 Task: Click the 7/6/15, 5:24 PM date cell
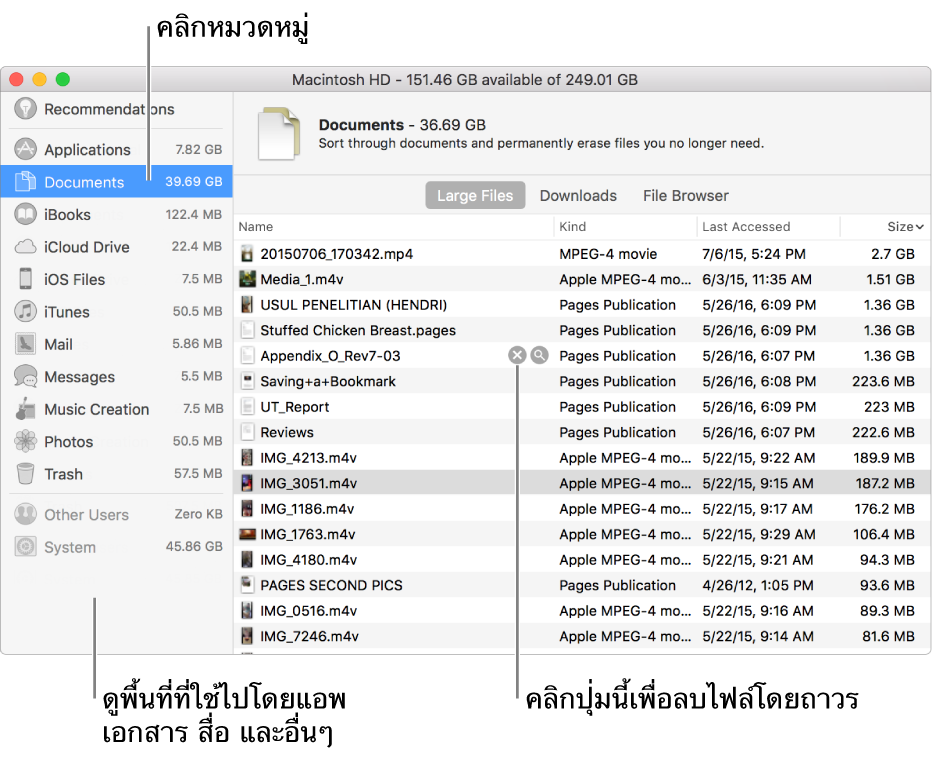754,254
